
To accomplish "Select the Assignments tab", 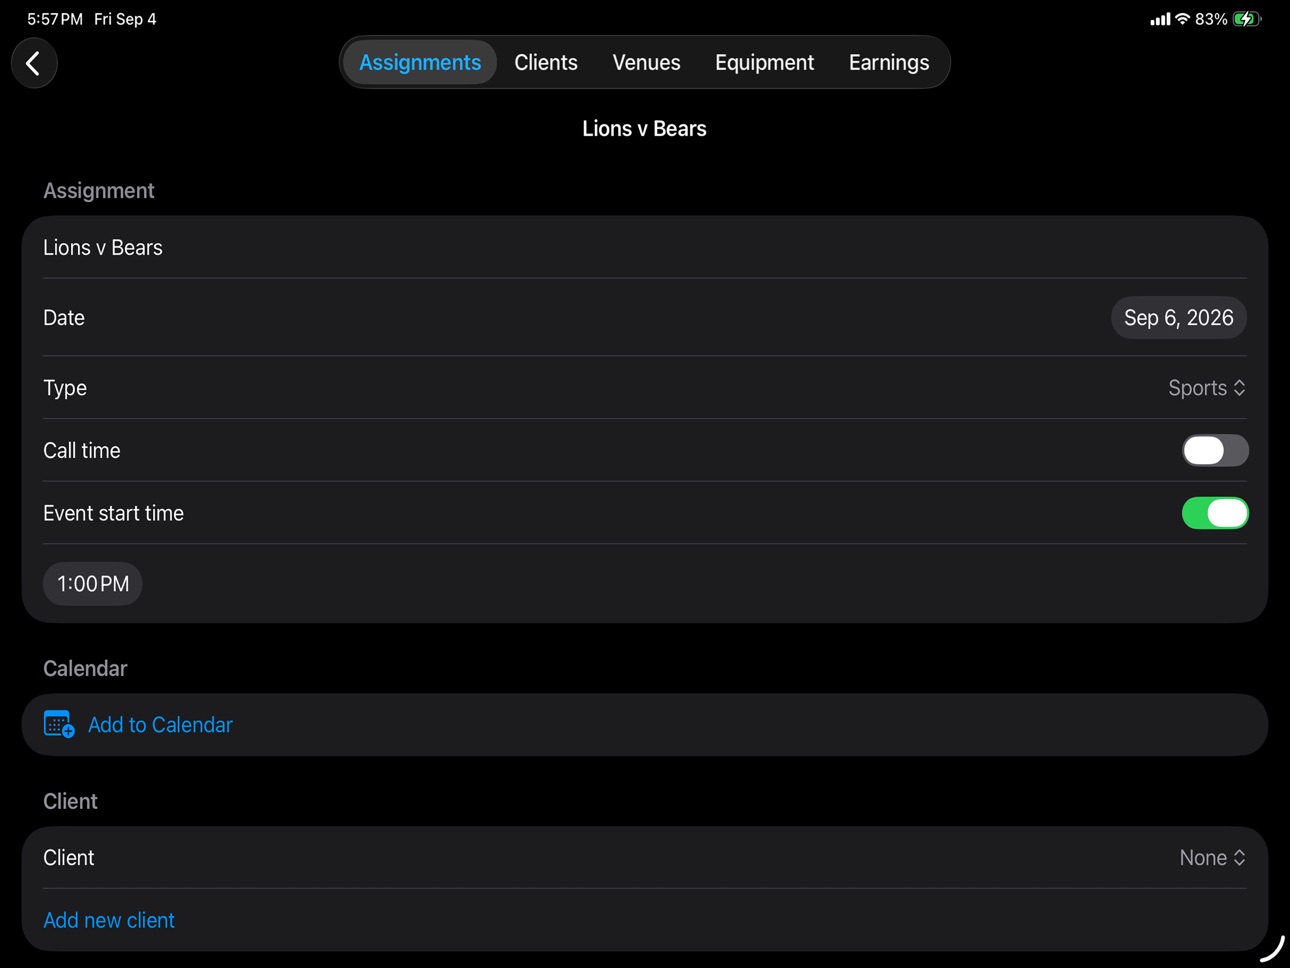I will [420, 62].
